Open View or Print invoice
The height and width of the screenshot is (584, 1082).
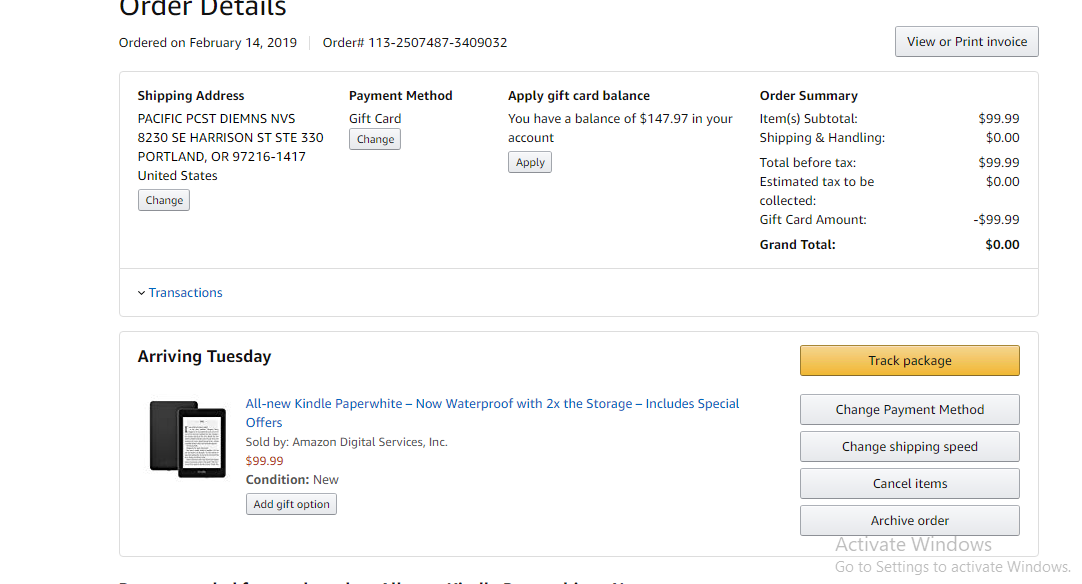coord(966,42)
